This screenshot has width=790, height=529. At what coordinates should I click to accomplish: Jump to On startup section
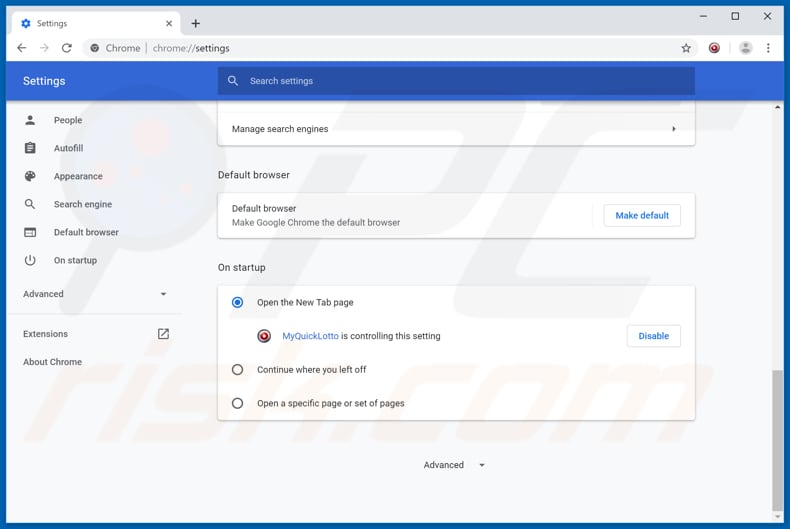(x=76, y=260)
